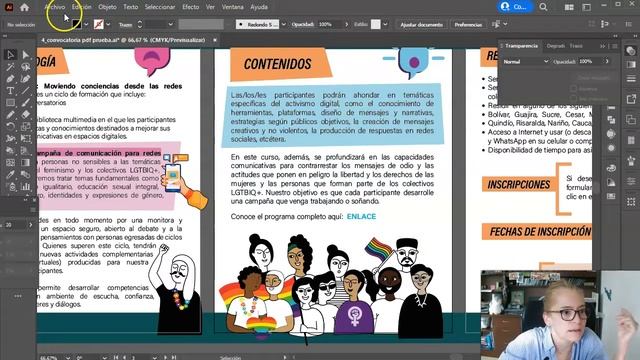Click the stroke color swatch (none)
640x360 pixels.
click(98, 24)
